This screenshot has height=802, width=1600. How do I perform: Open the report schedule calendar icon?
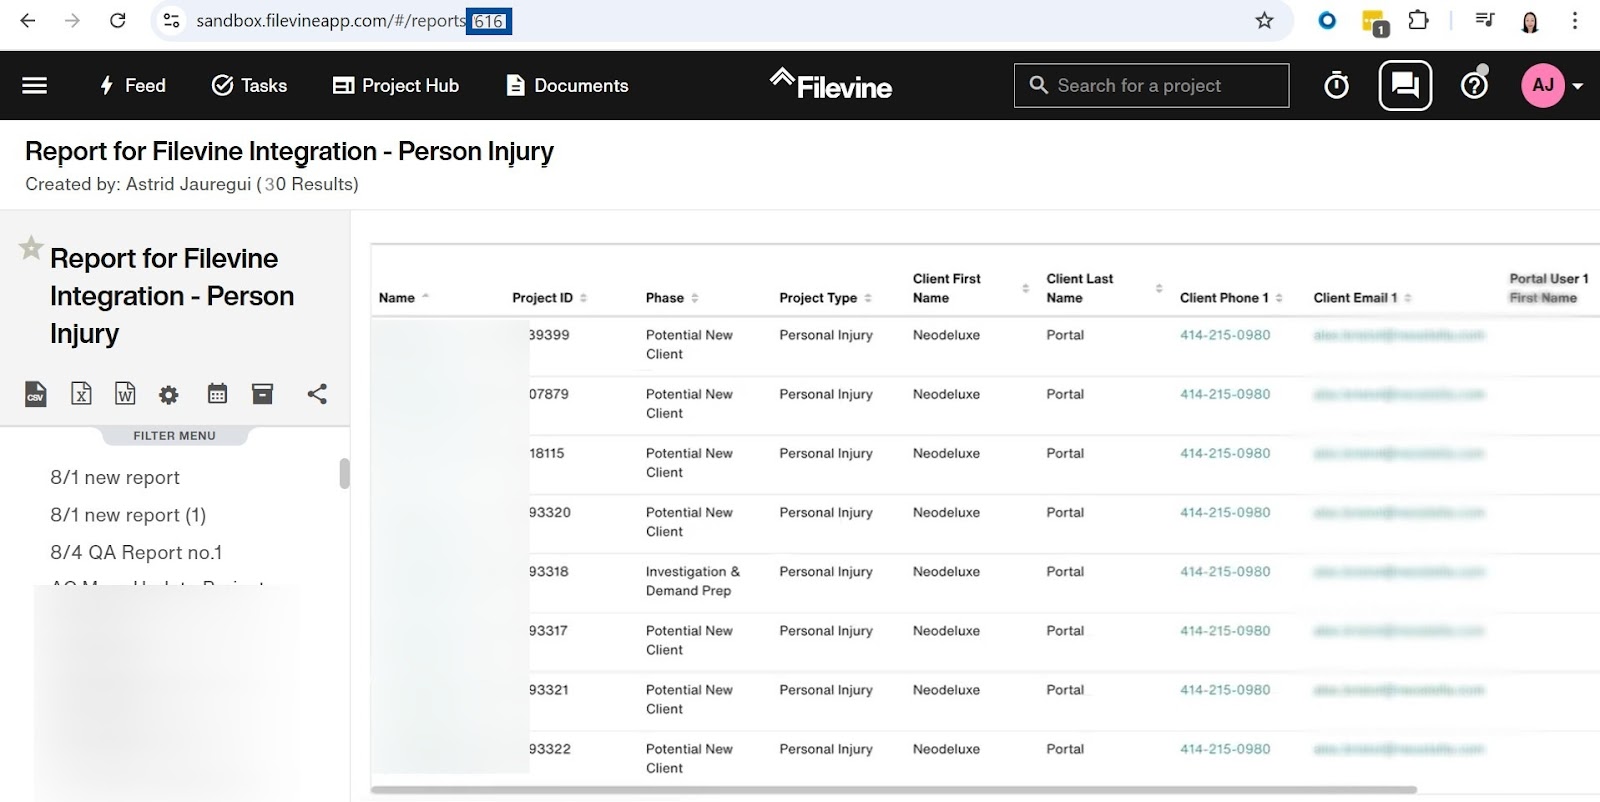(x=217, y=394)
